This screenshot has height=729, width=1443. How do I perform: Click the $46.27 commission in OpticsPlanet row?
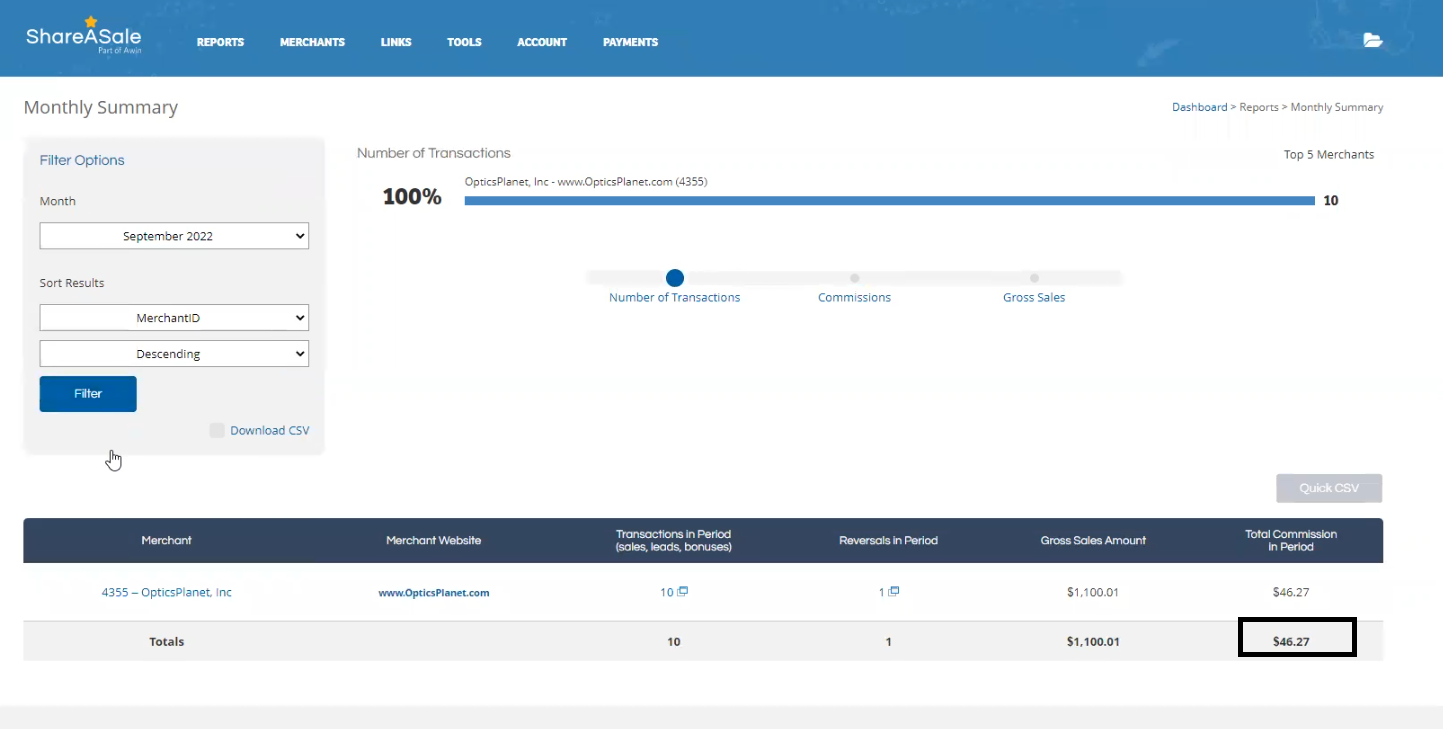[1291, 592]
